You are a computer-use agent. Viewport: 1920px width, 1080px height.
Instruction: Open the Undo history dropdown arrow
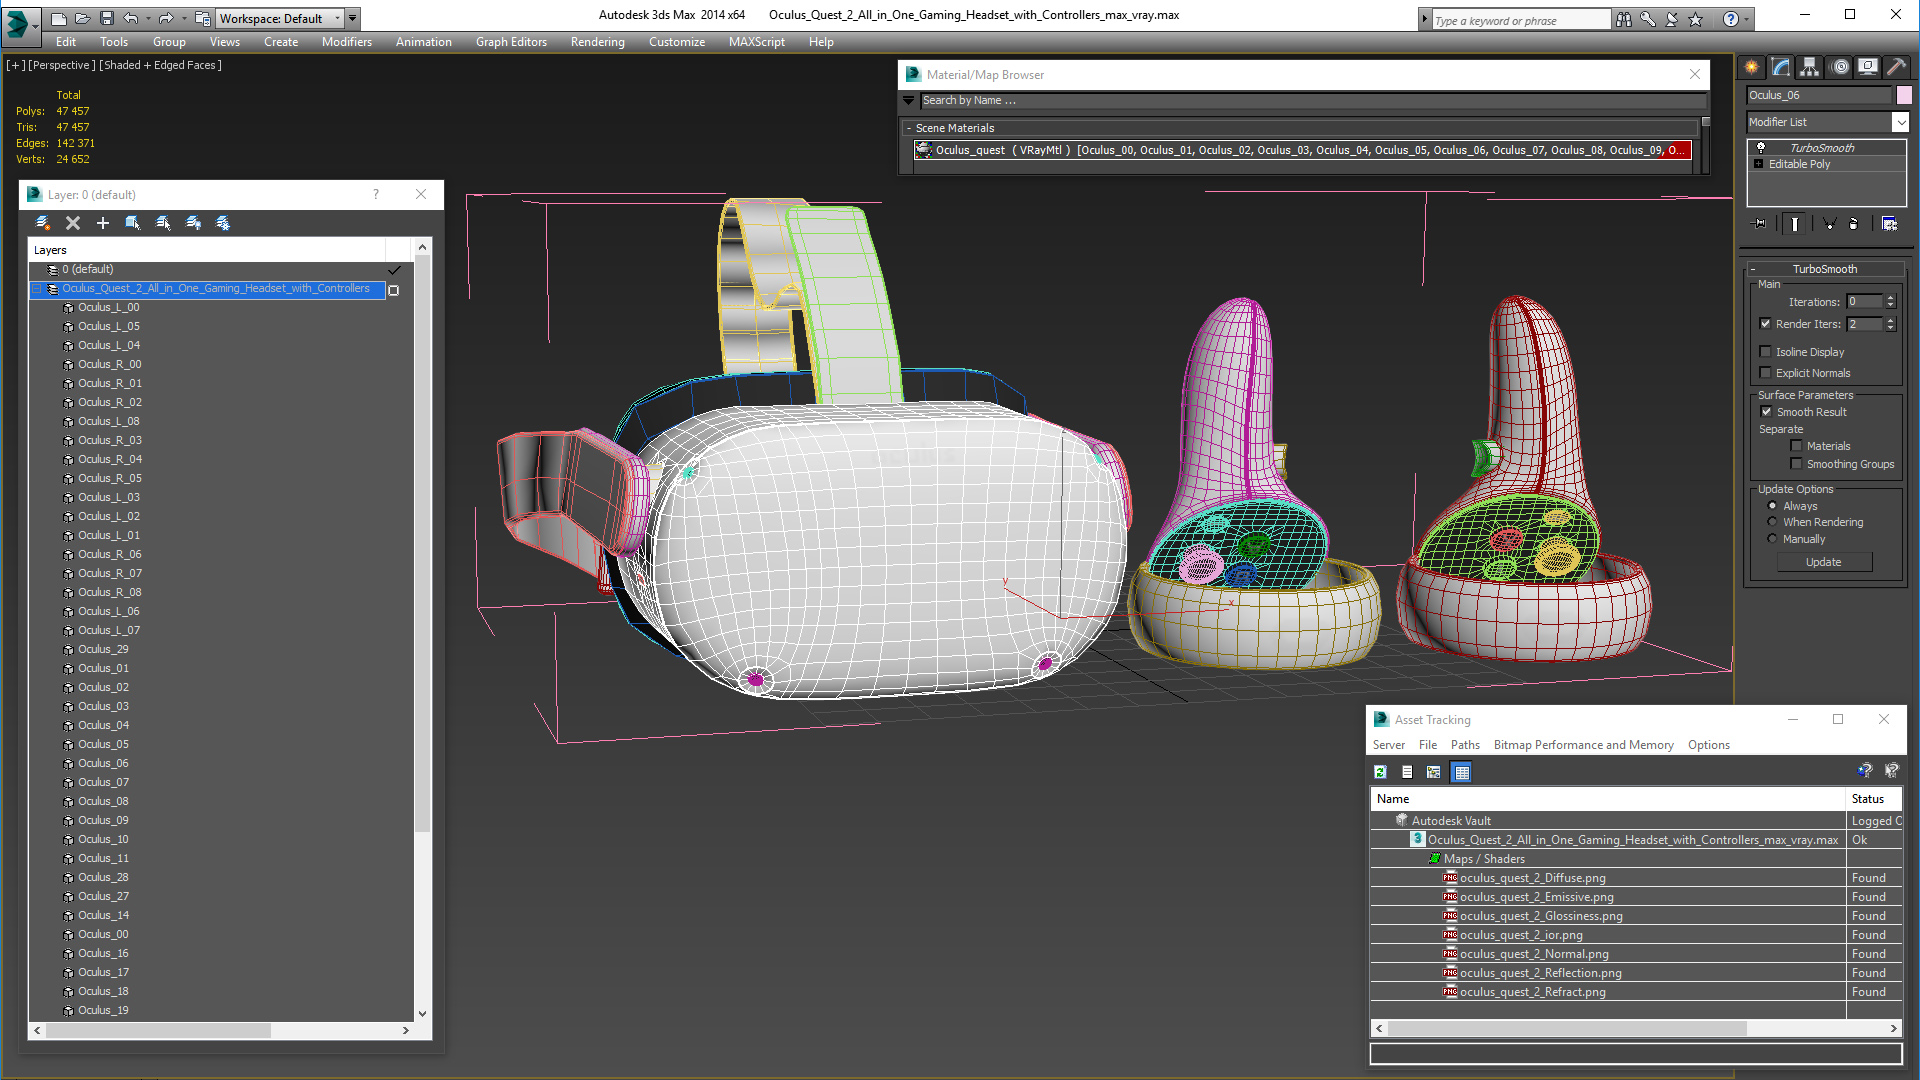148,18
